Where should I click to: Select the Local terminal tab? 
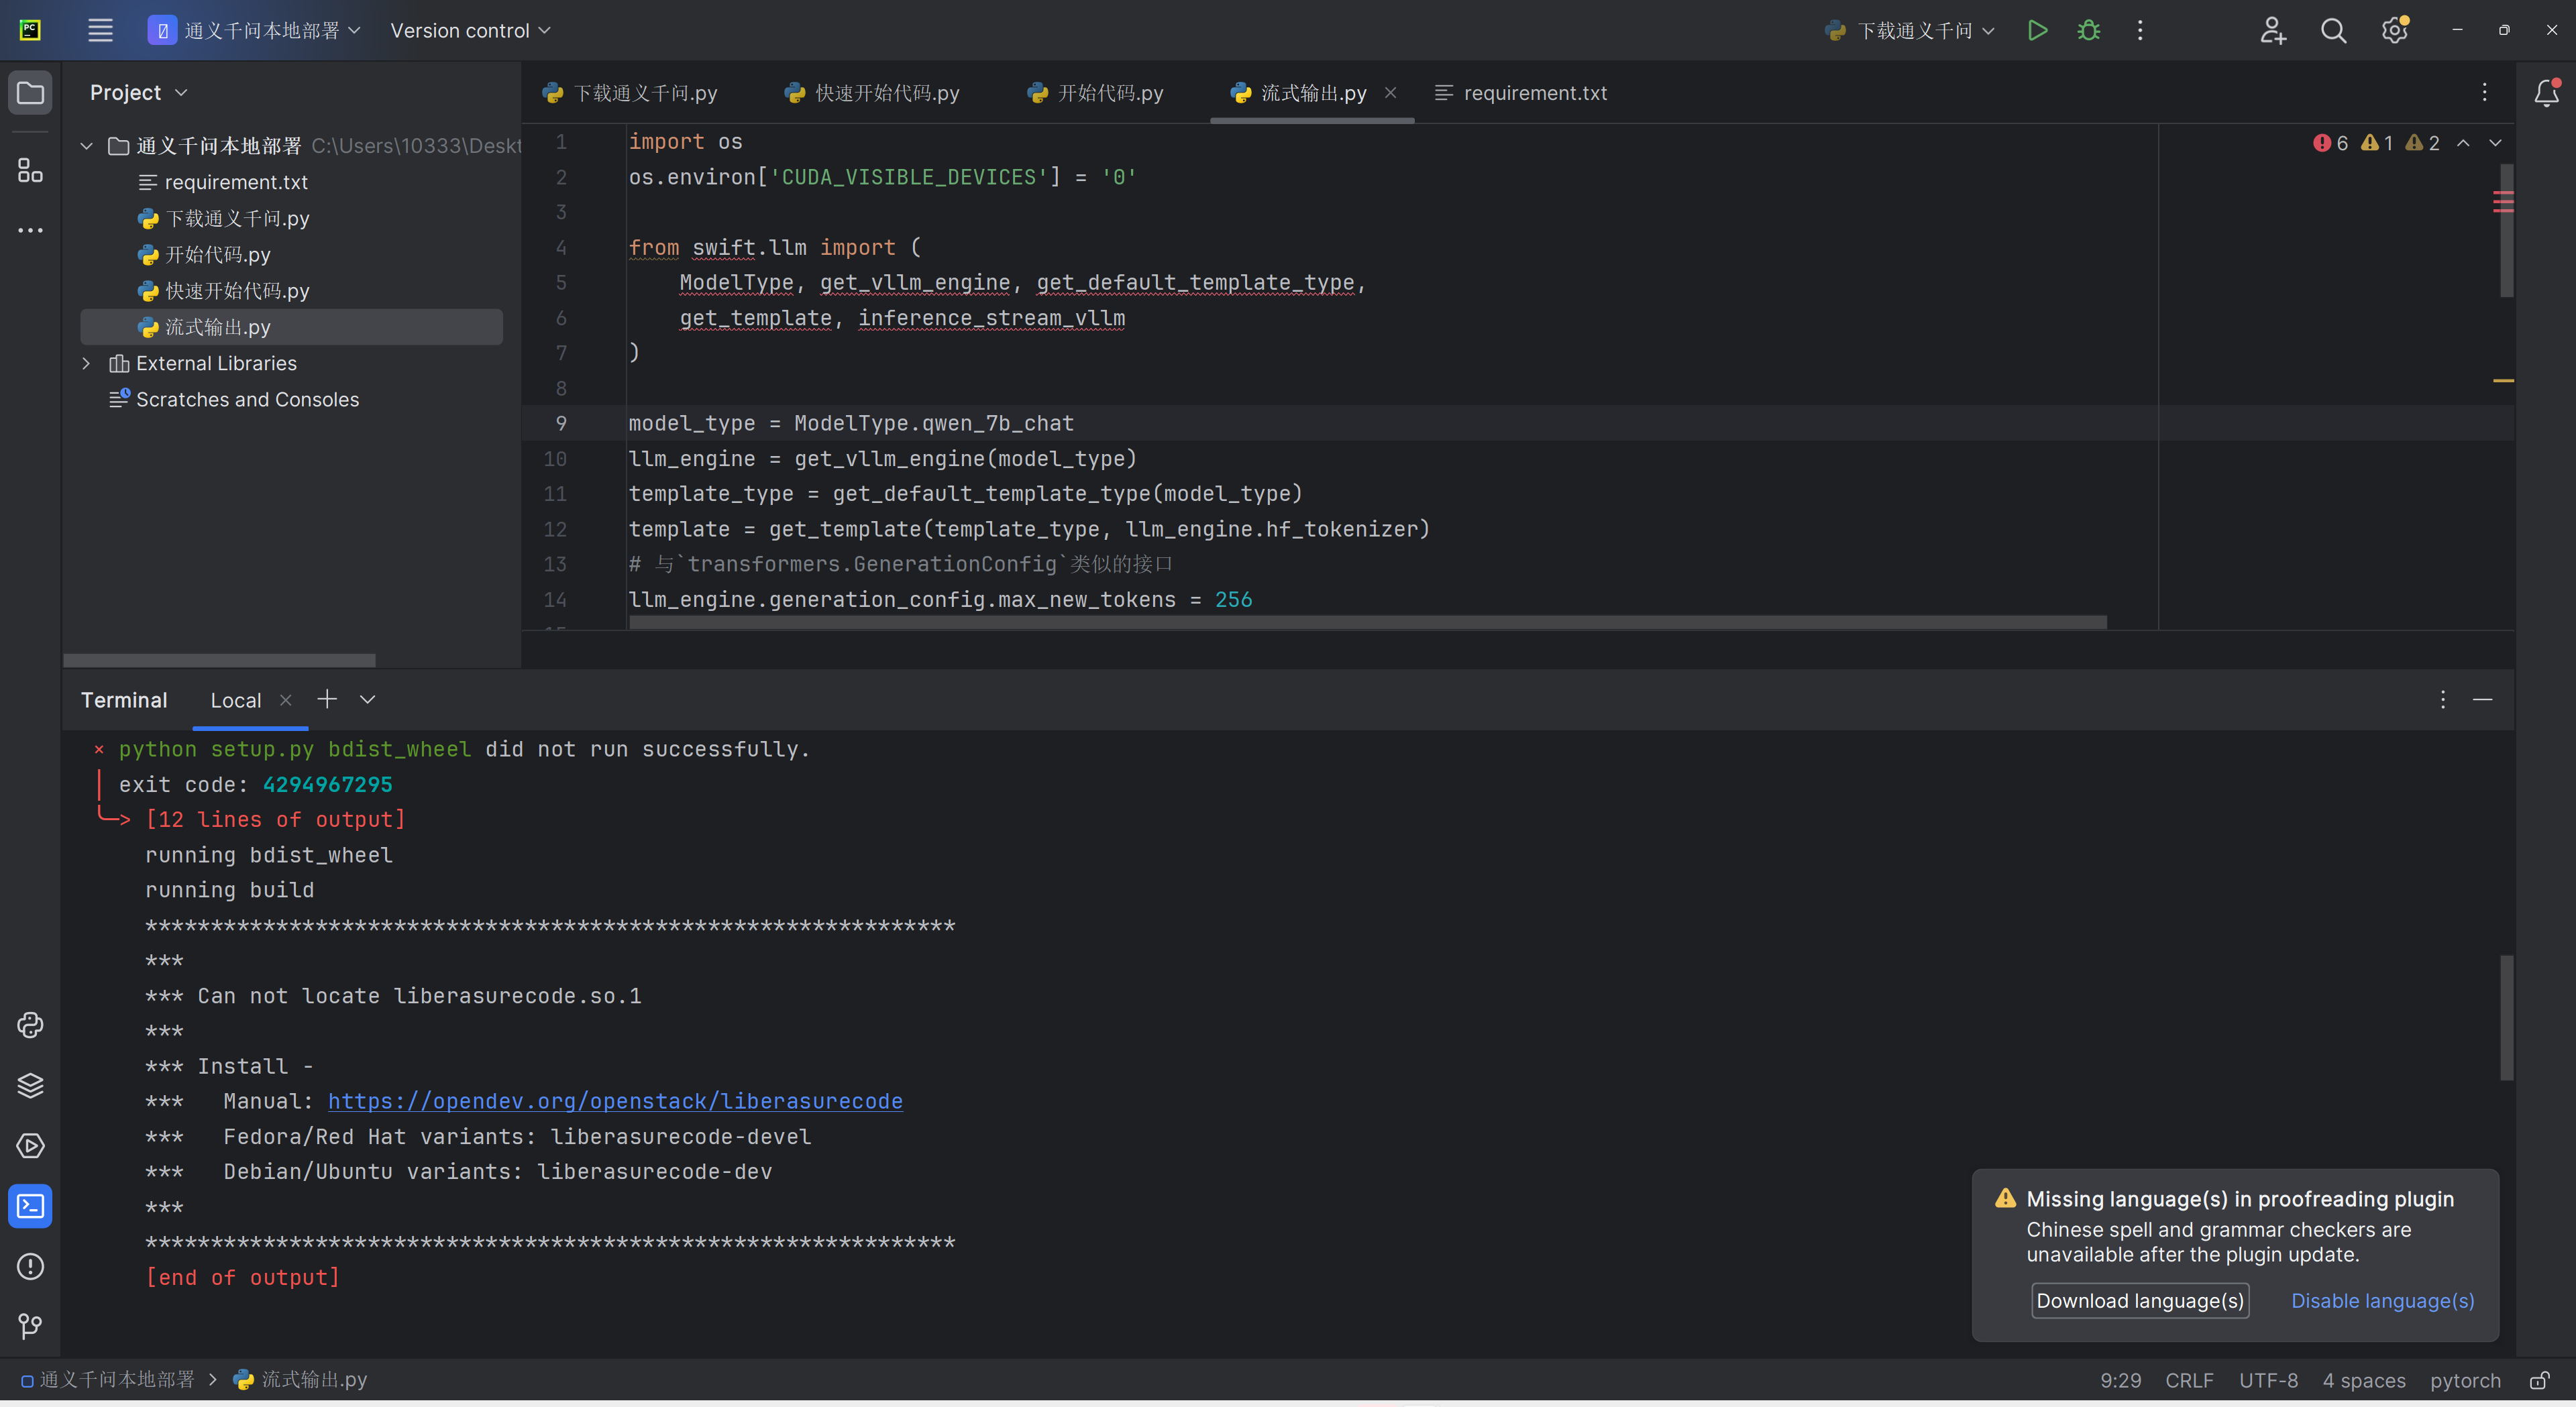pos(236,700)
